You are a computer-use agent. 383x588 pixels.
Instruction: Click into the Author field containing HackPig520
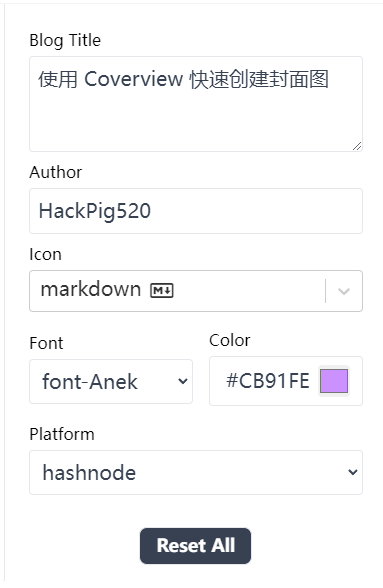[x=196, y=211]
